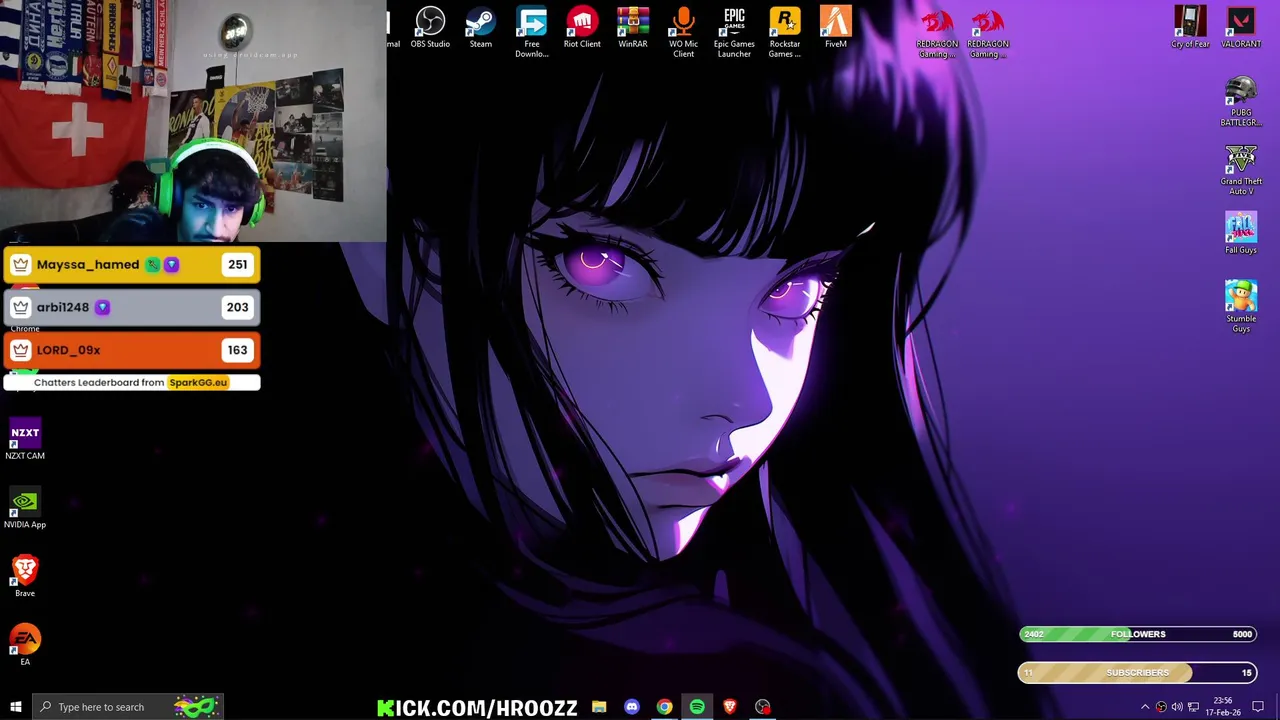Select the arbi1248 leaderboard entry

(x=132, y=307)
